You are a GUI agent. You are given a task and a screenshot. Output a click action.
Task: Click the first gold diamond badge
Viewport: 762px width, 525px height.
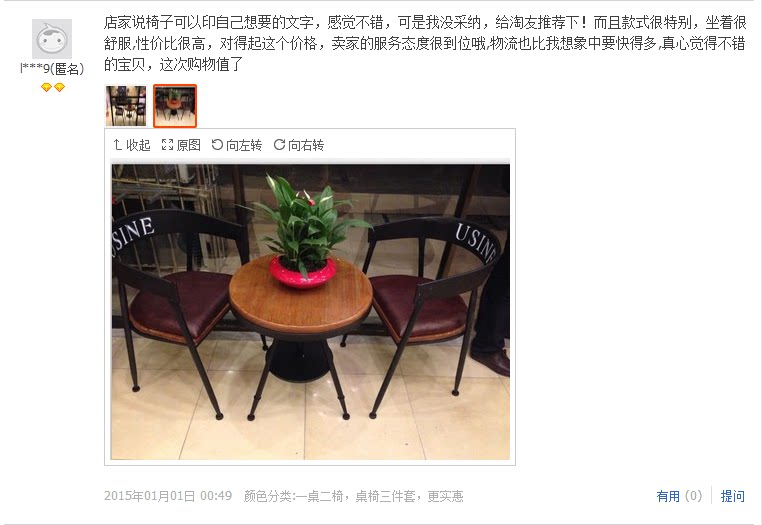pyautogui.click(x=46, y=88)
